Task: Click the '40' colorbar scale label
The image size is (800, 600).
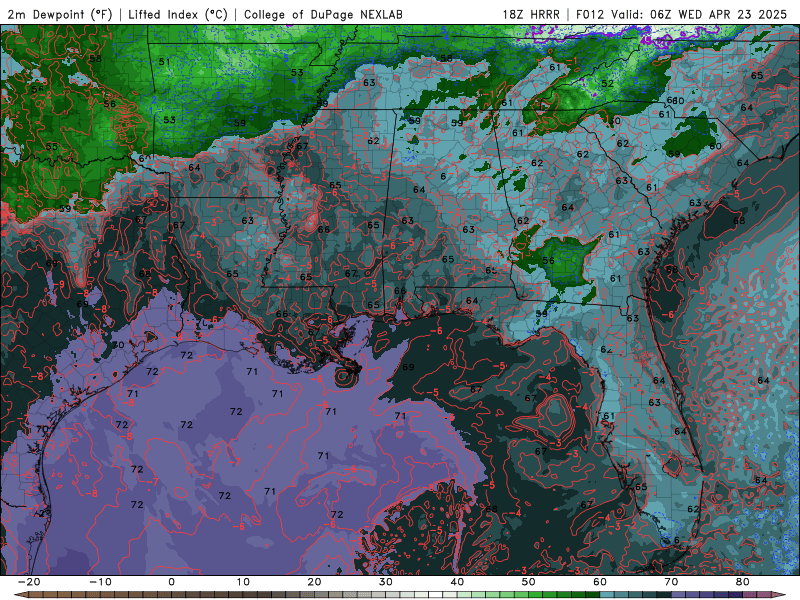Action: (x=457, y=582)
